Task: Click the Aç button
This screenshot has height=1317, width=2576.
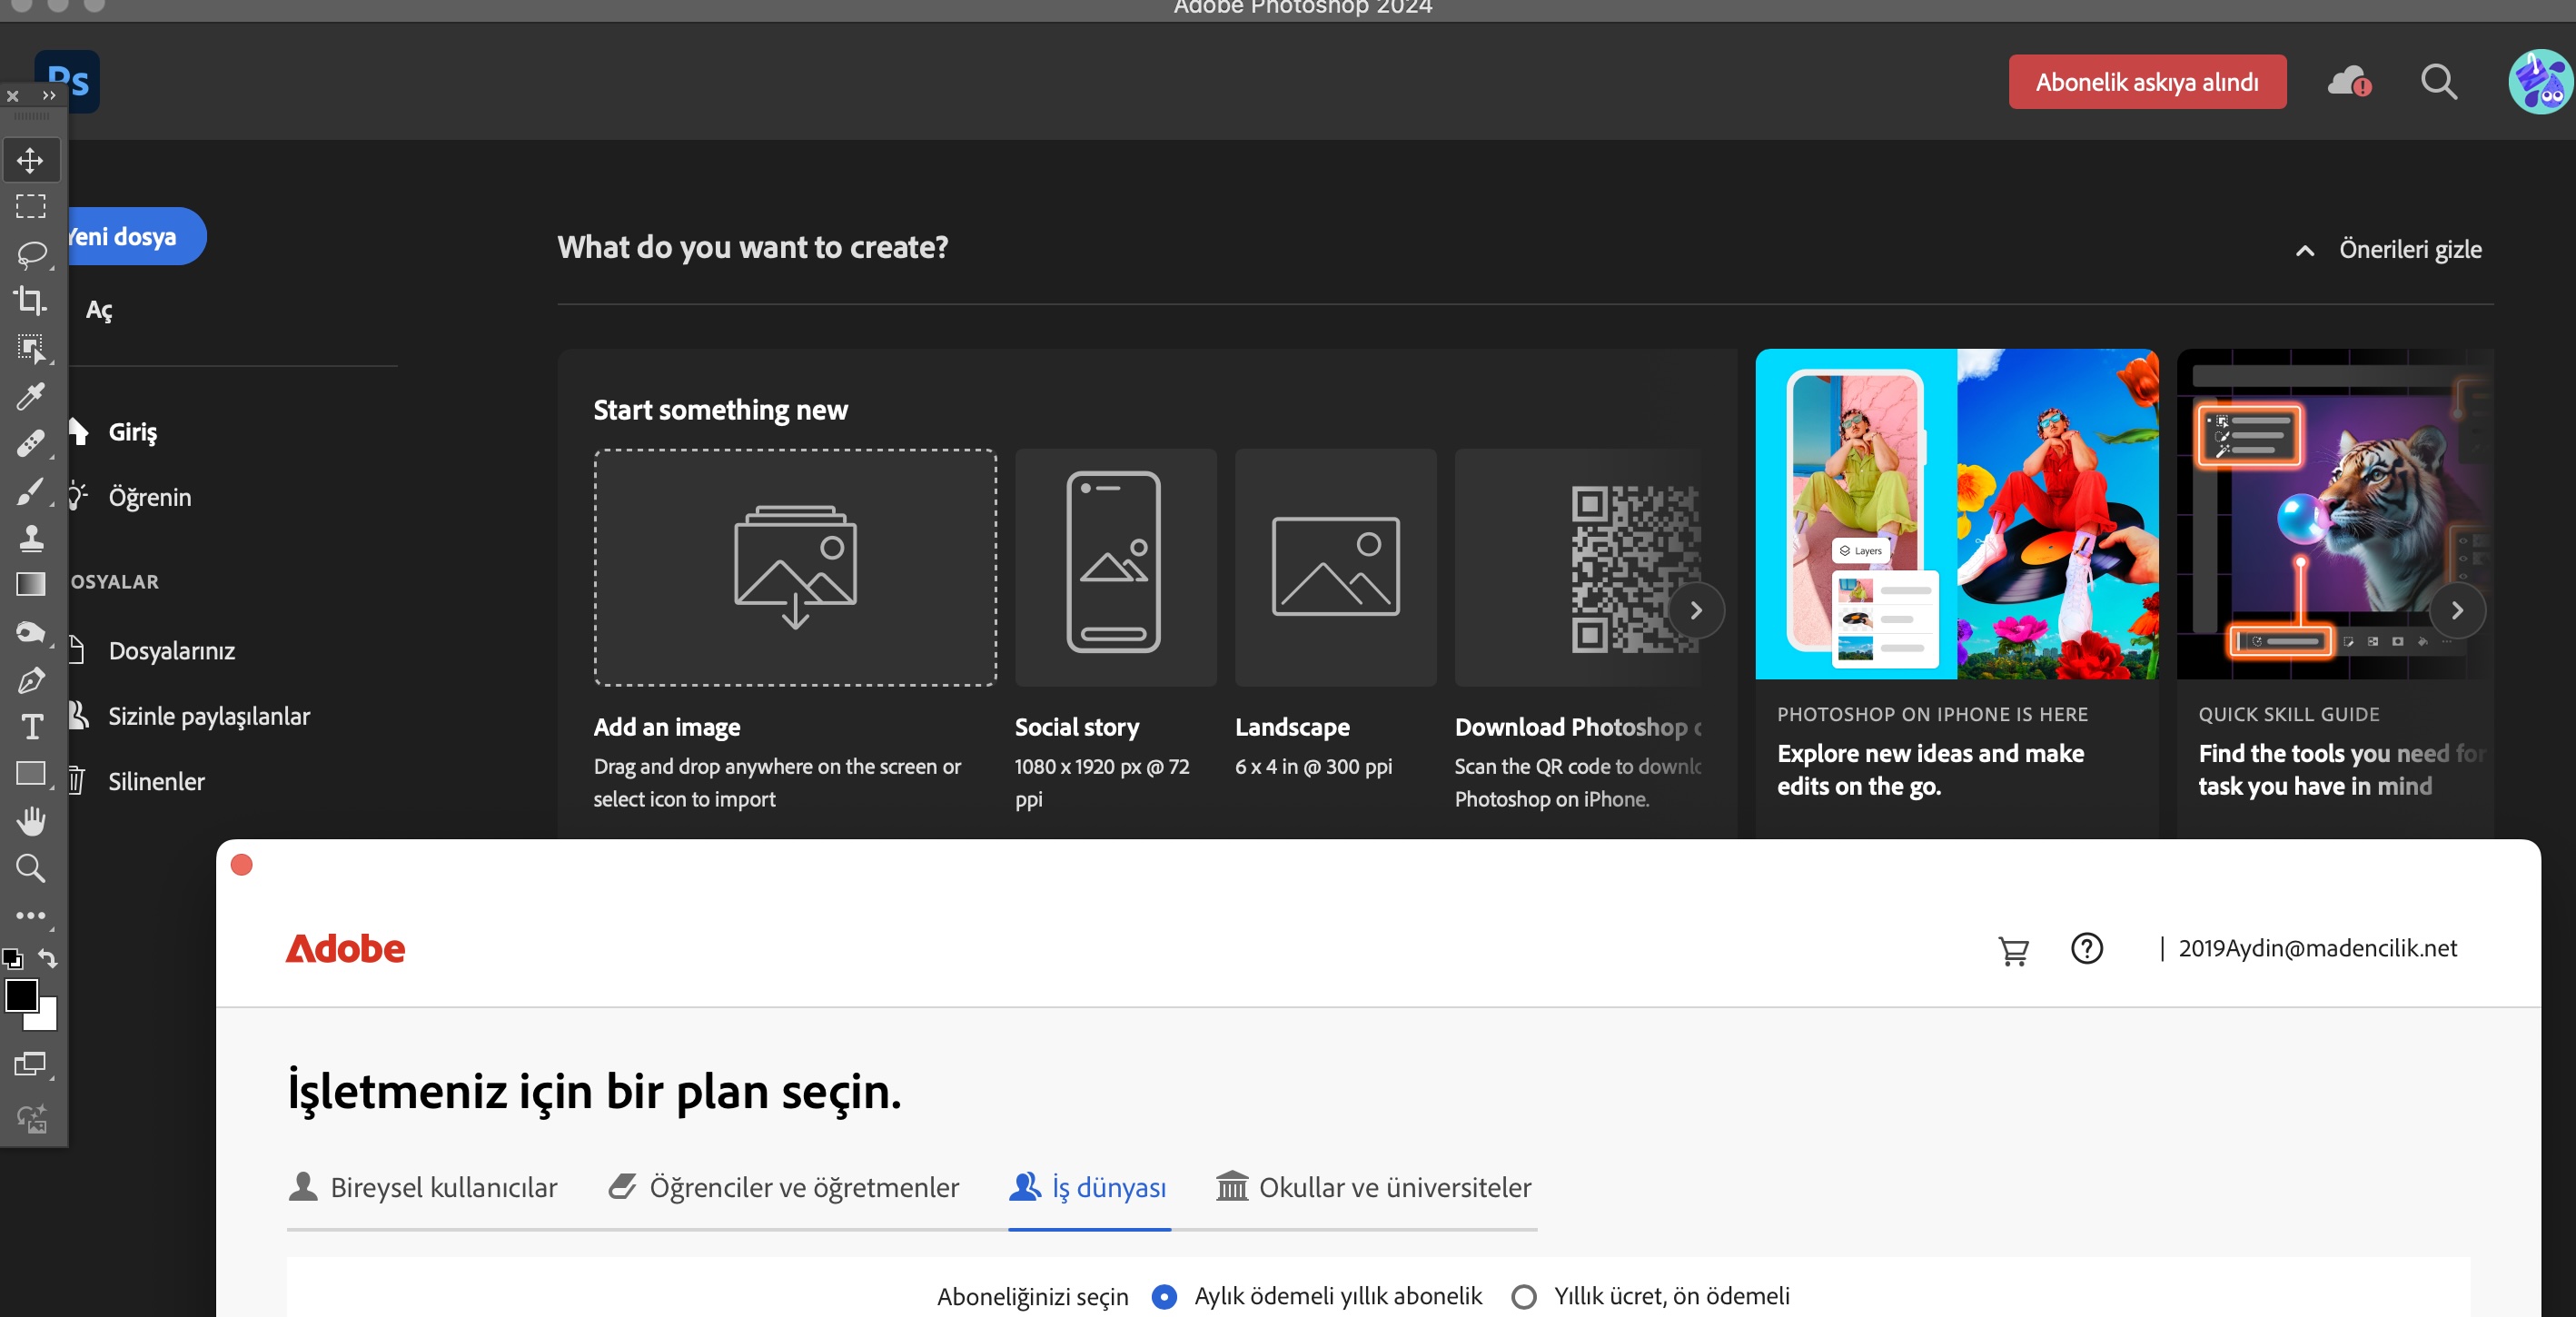Action: coord(99,310)
